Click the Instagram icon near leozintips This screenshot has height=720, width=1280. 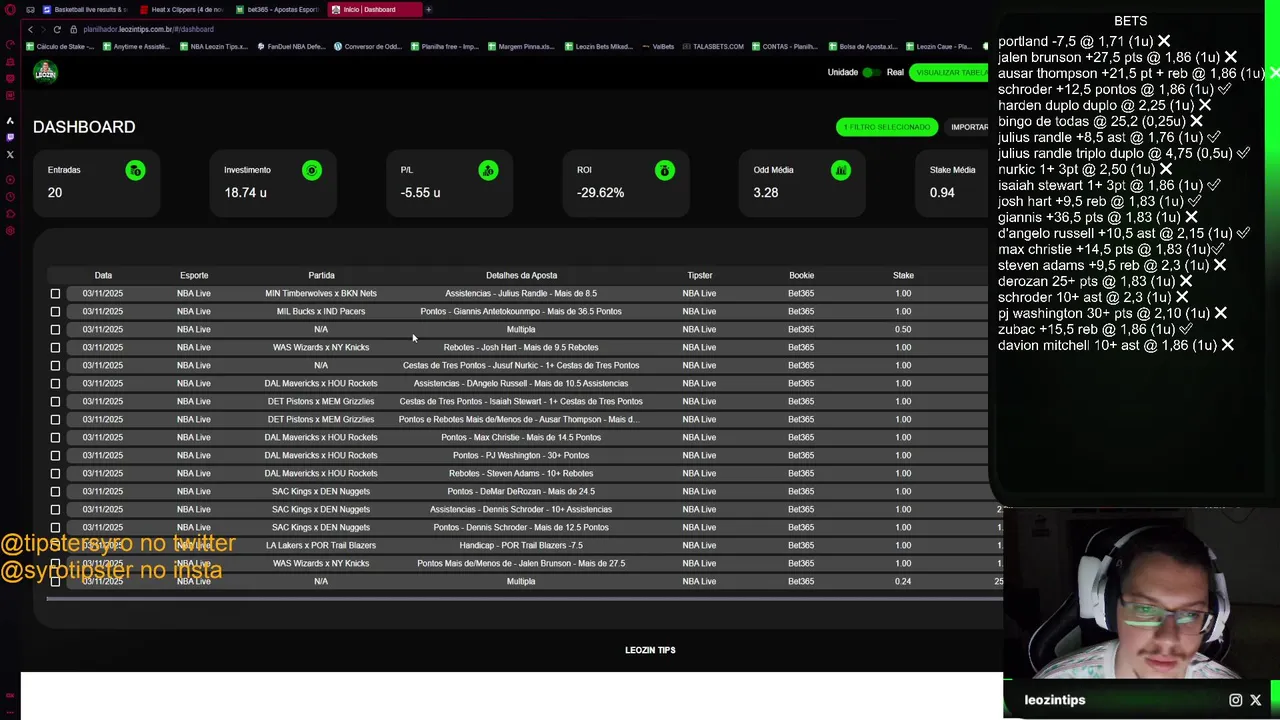(1236, 700)
